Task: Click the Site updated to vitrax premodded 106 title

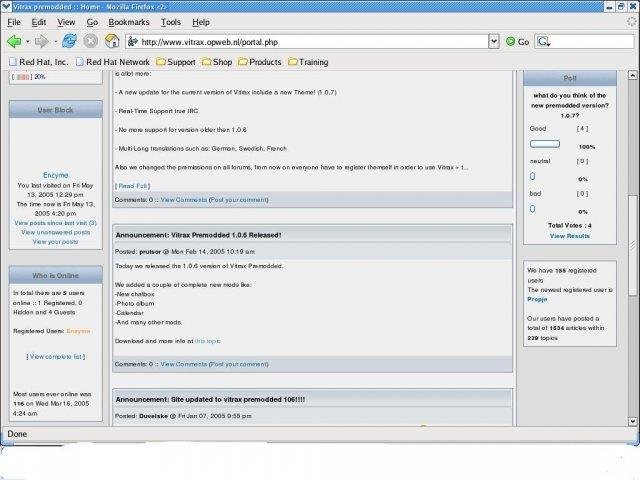Action: [x=210, y=399]
